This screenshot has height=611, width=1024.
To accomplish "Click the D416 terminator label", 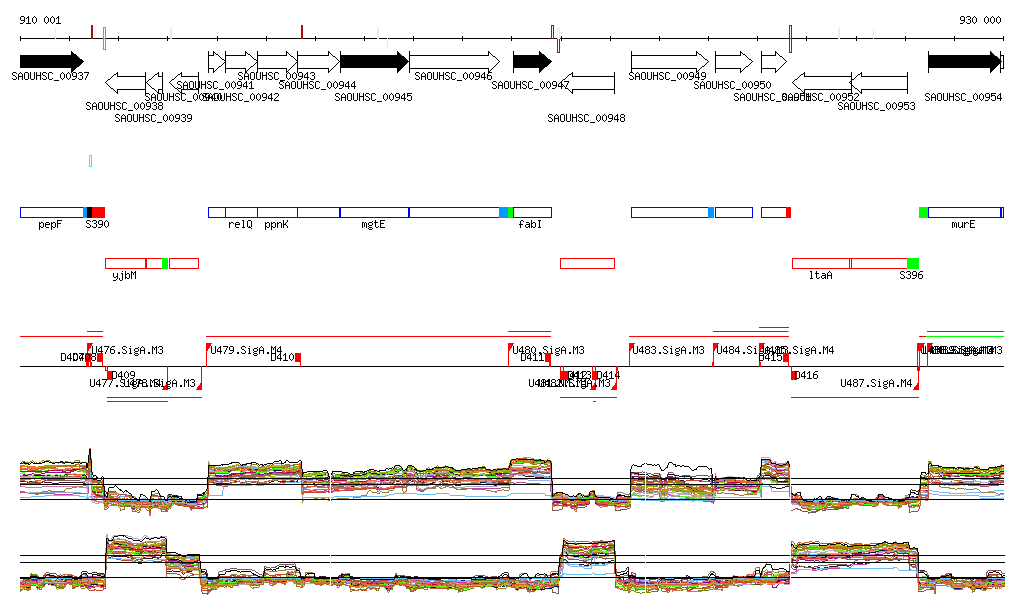I will (806, 375).
